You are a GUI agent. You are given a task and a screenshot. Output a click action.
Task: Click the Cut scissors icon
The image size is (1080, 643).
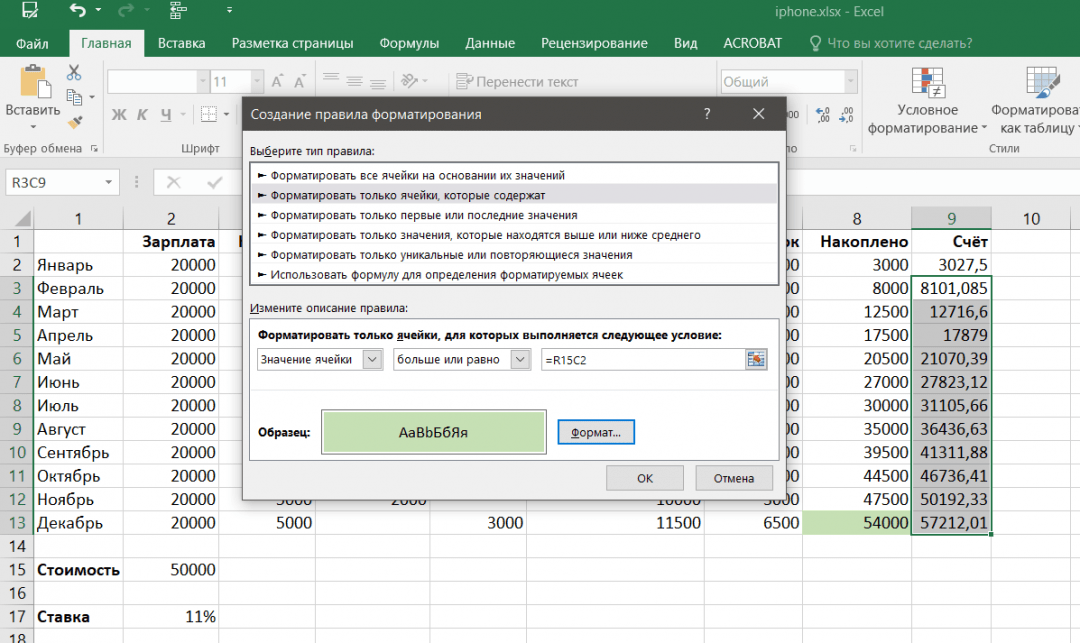pos(74,73)
